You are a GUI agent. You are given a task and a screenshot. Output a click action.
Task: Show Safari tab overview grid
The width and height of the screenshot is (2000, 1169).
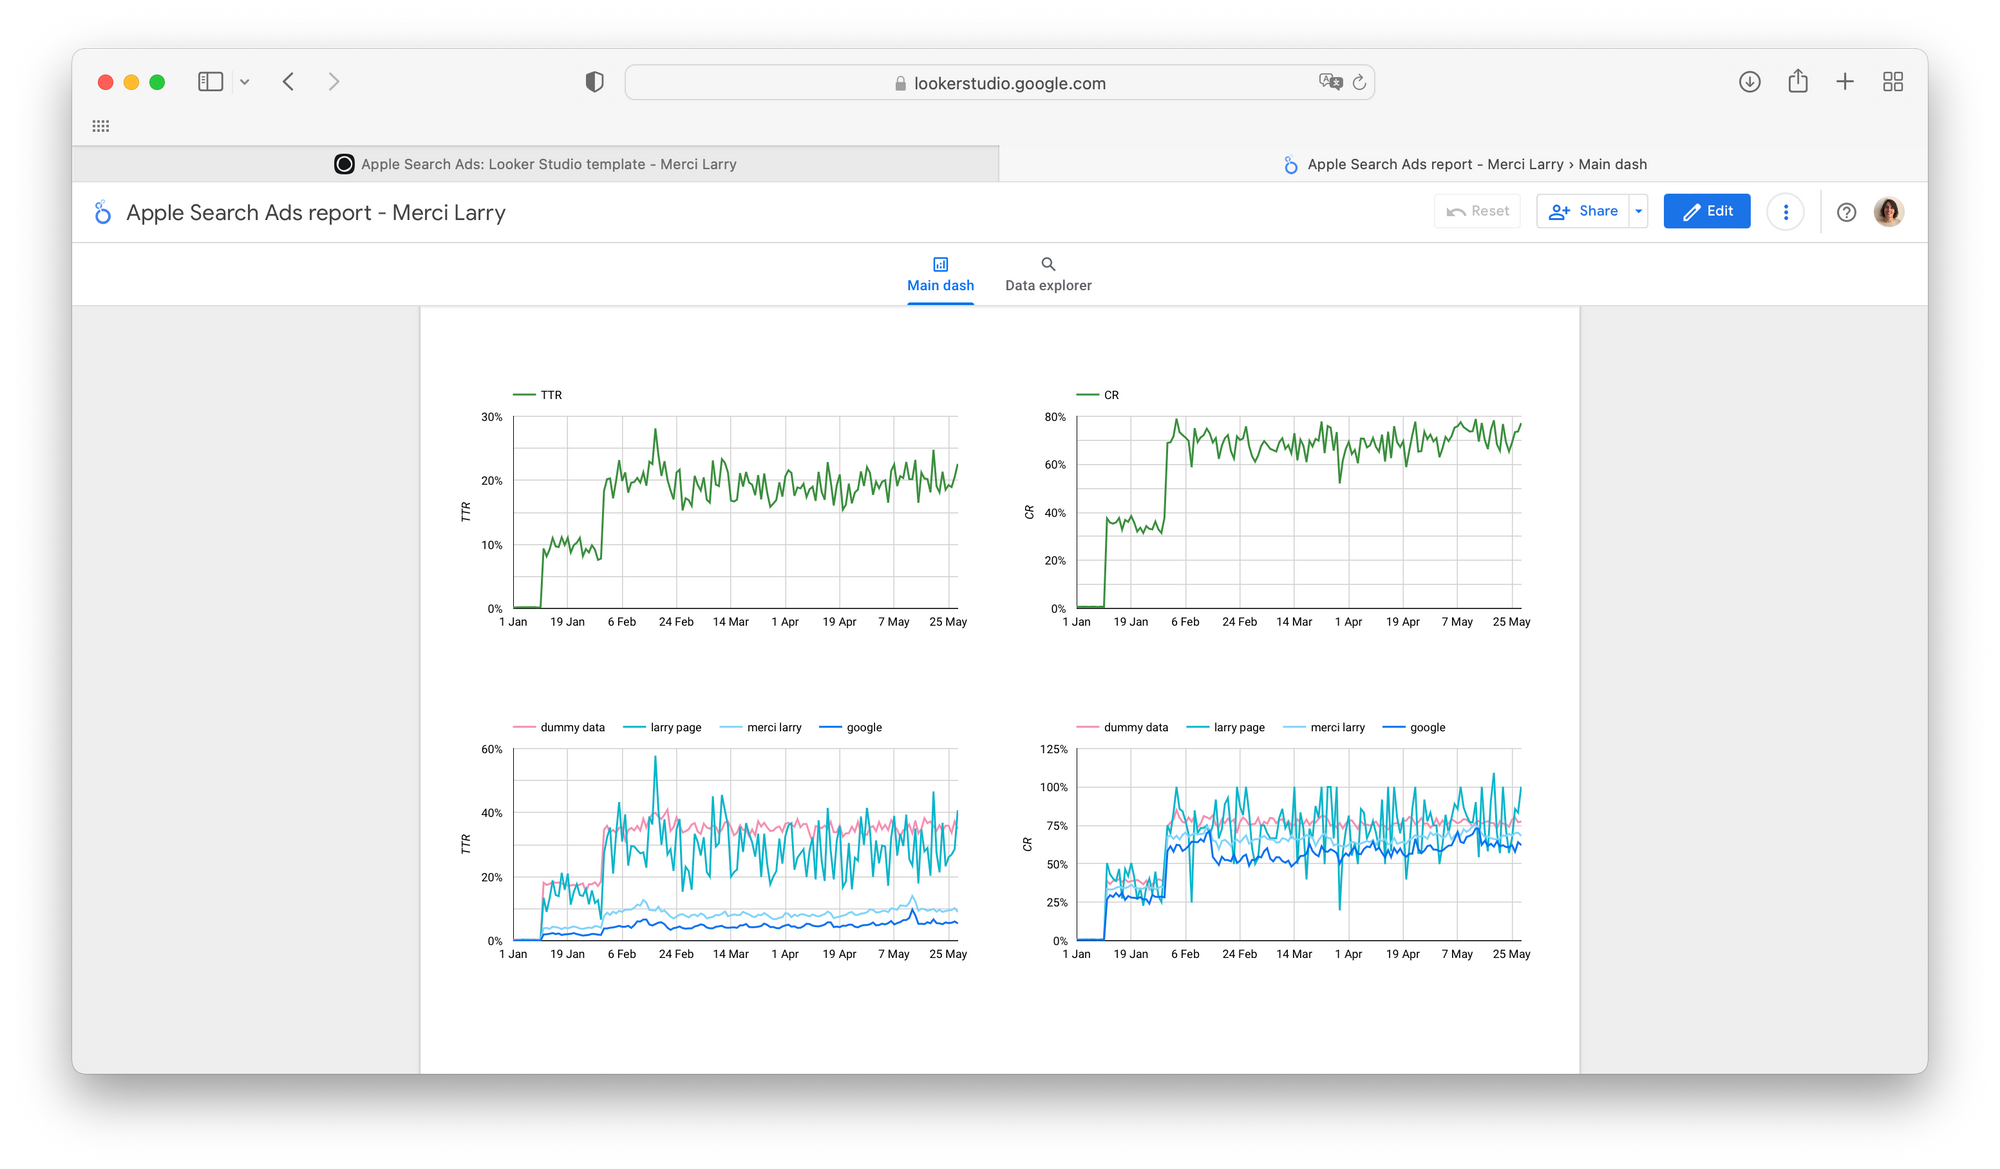point(1892,82)
